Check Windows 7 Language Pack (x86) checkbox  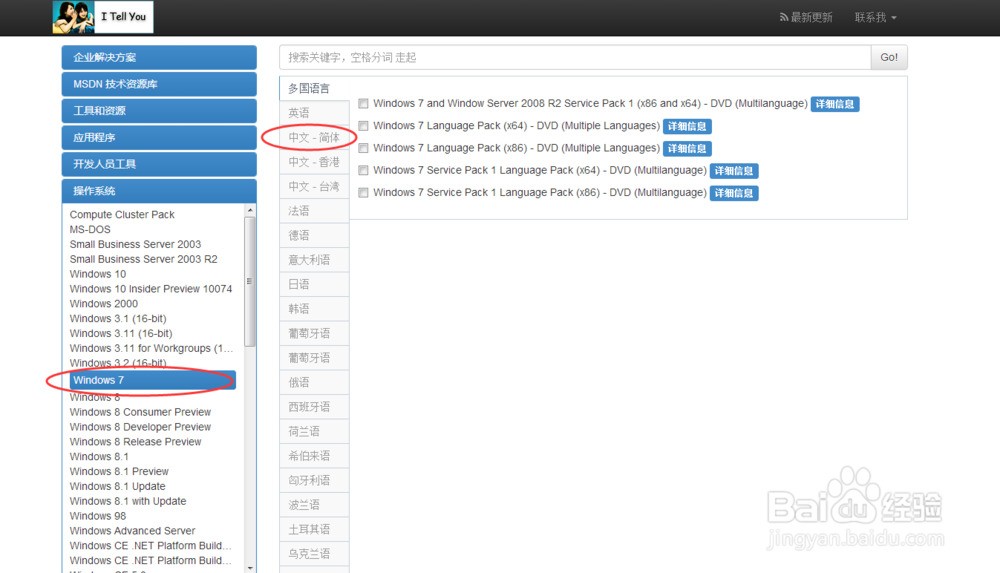(364, 148)
